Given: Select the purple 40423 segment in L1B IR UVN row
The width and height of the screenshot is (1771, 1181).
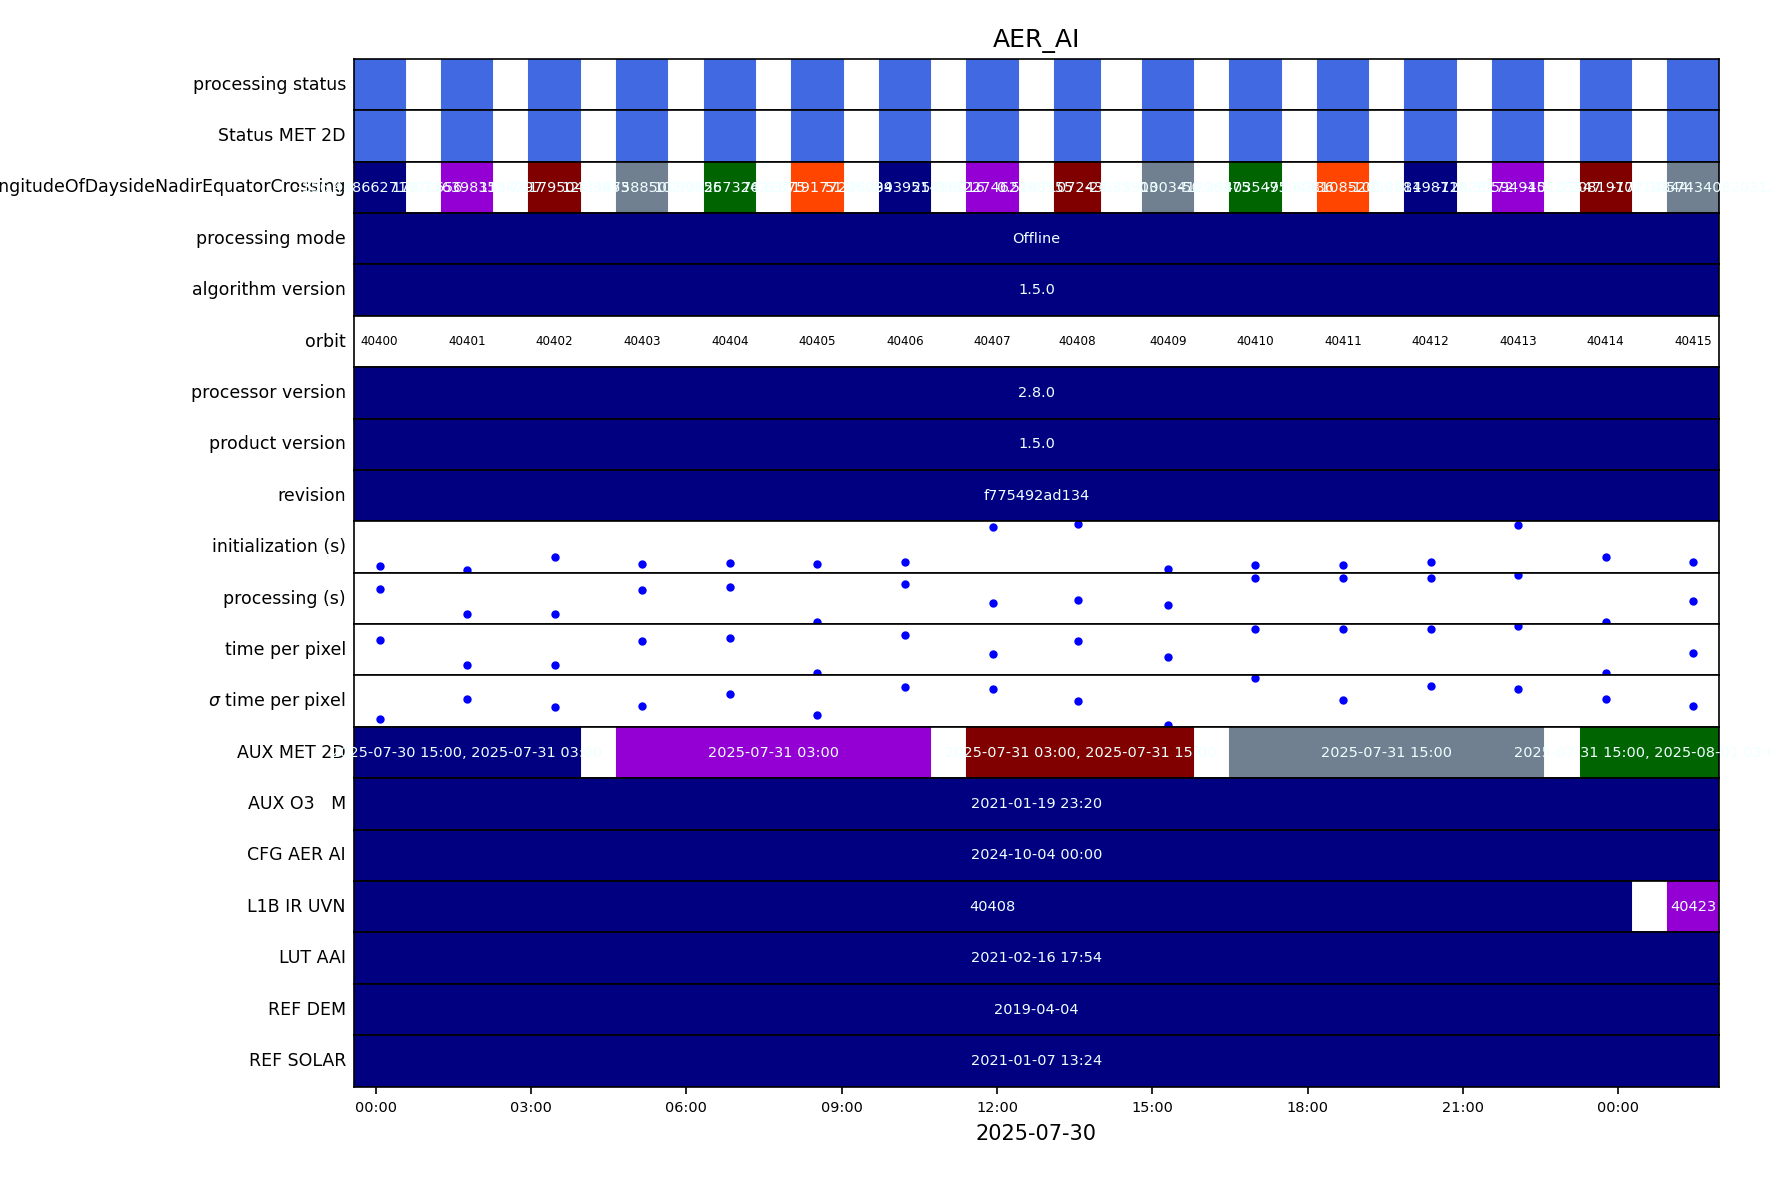Looking at the screenshot, I should pyautogui.click(x=1692, y=906).
